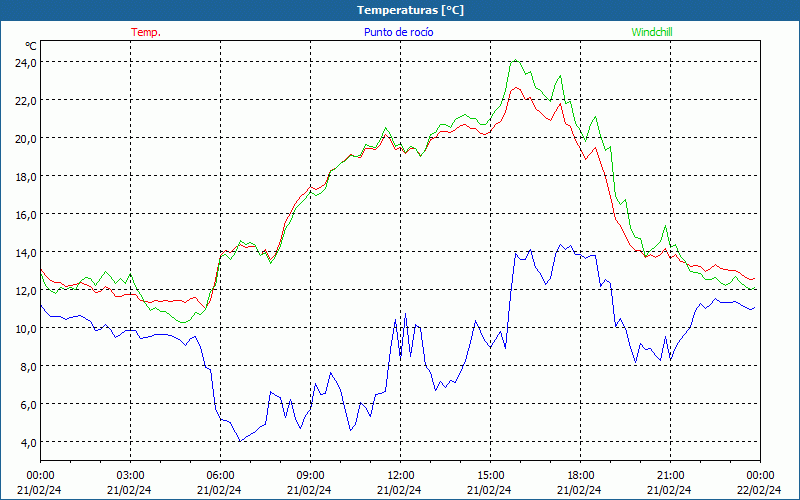This screenshot has height=500, width=800.
Task: Click the '03:00' time axis label
Action: (x=130, y=476)
